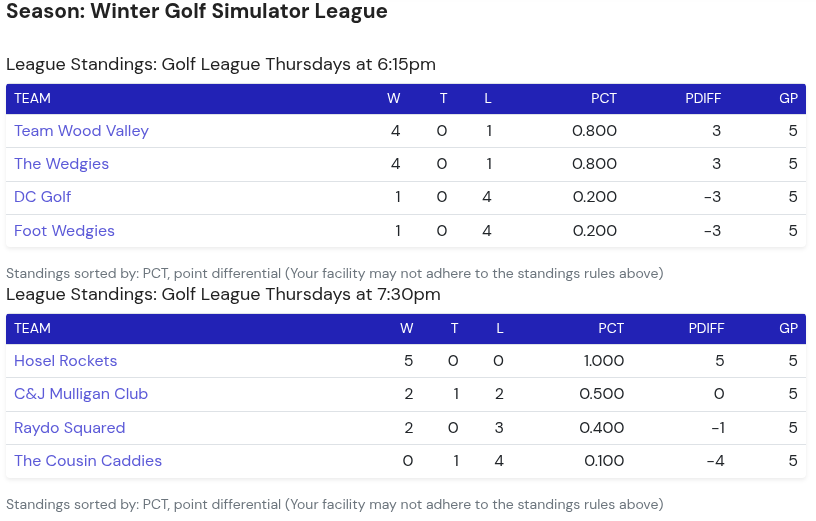Click the GP header in 6:15pm table
816x521 pixels.
pyautogui.click(x=788, y=98)
